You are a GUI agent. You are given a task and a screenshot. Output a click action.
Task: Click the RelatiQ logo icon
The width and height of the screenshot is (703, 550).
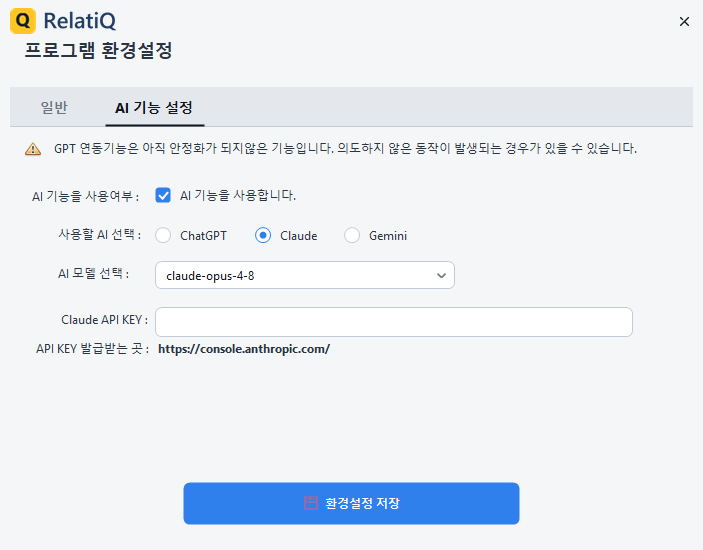coord(23,21)
